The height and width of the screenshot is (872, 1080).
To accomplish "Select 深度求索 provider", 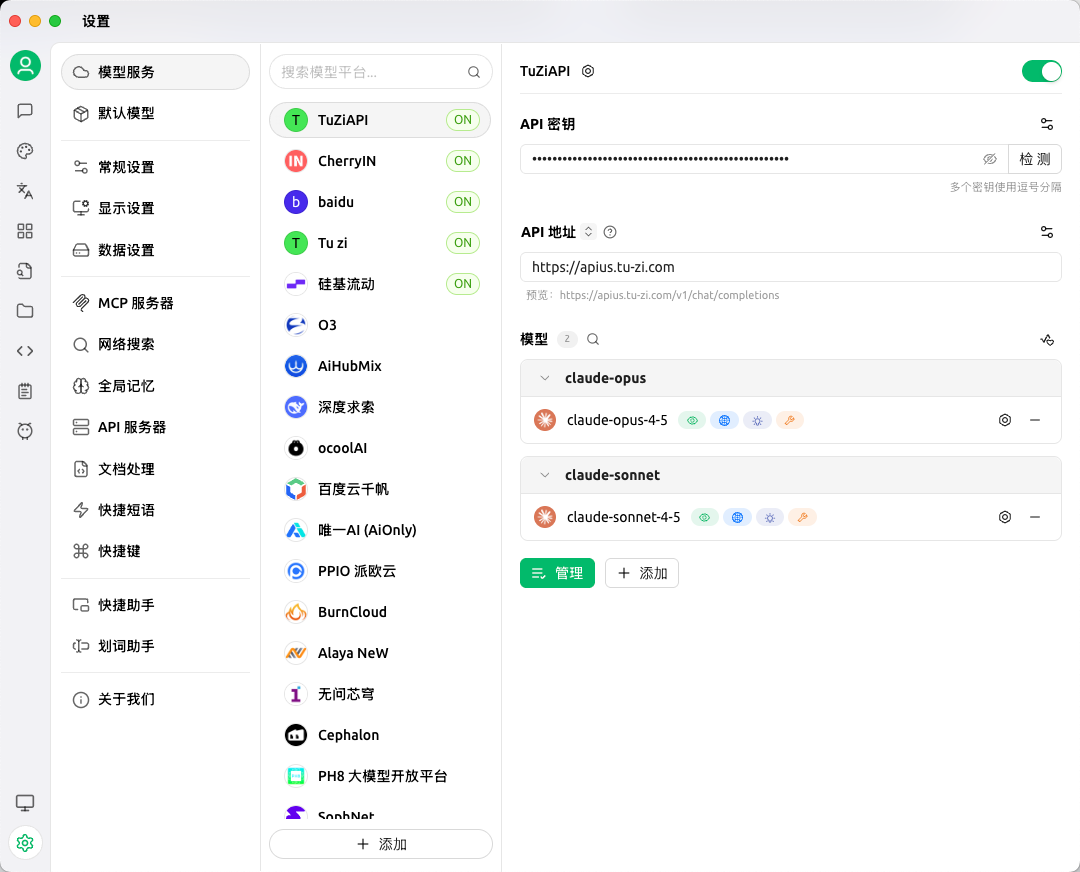I will click(380, 407).
